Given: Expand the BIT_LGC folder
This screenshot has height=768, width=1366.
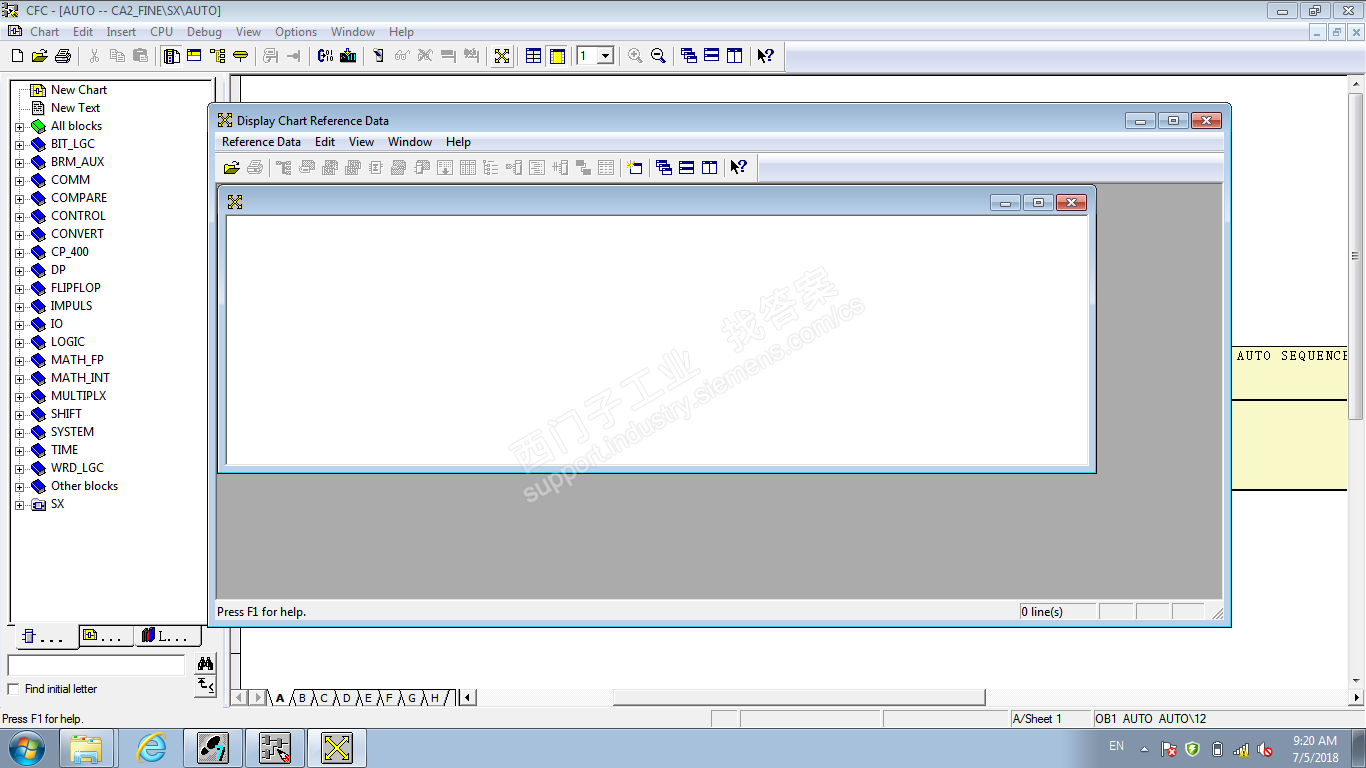Looking at the screenshot, I should pyautogui.click(x=19, y=145).
